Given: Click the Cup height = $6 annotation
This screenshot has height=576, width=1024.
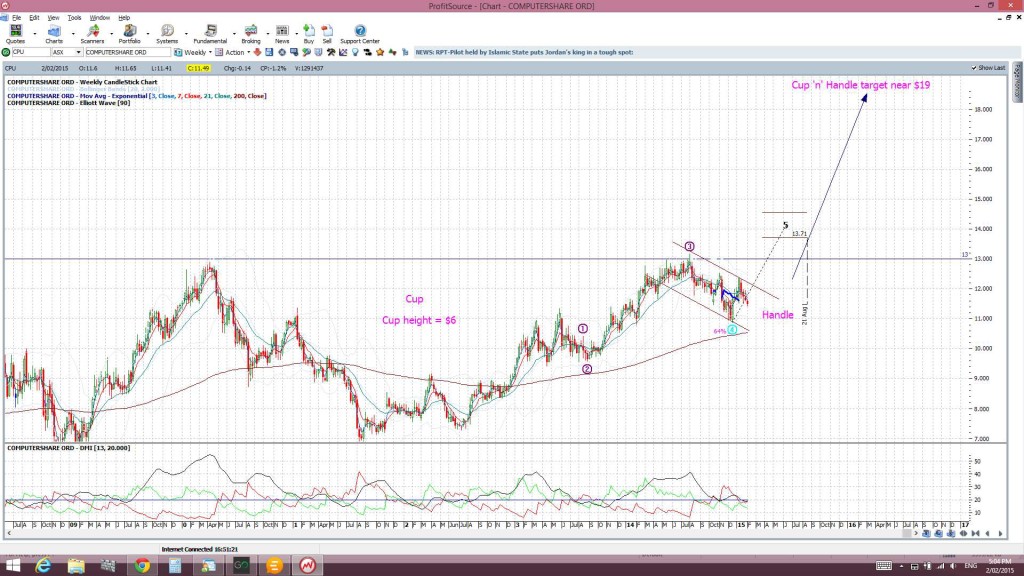Looking at the screenshot, I should [x=419, y=320].
